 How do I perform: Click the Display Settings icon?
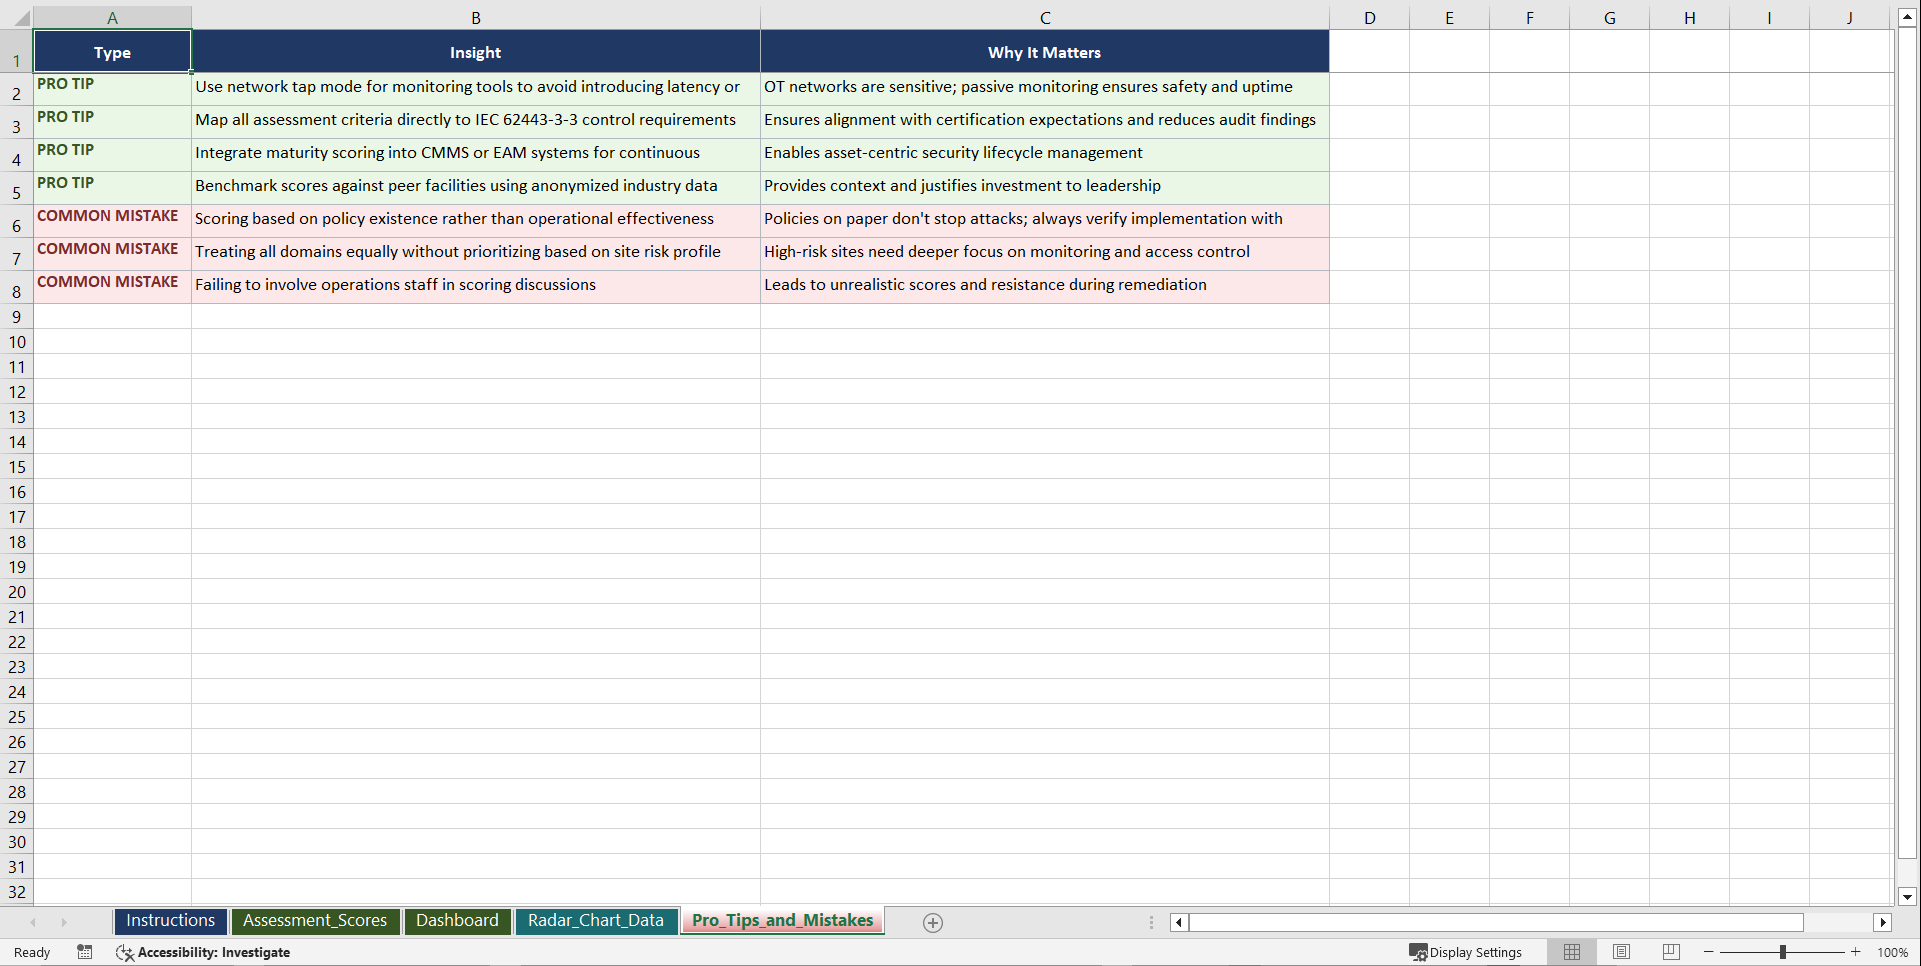1466,952
